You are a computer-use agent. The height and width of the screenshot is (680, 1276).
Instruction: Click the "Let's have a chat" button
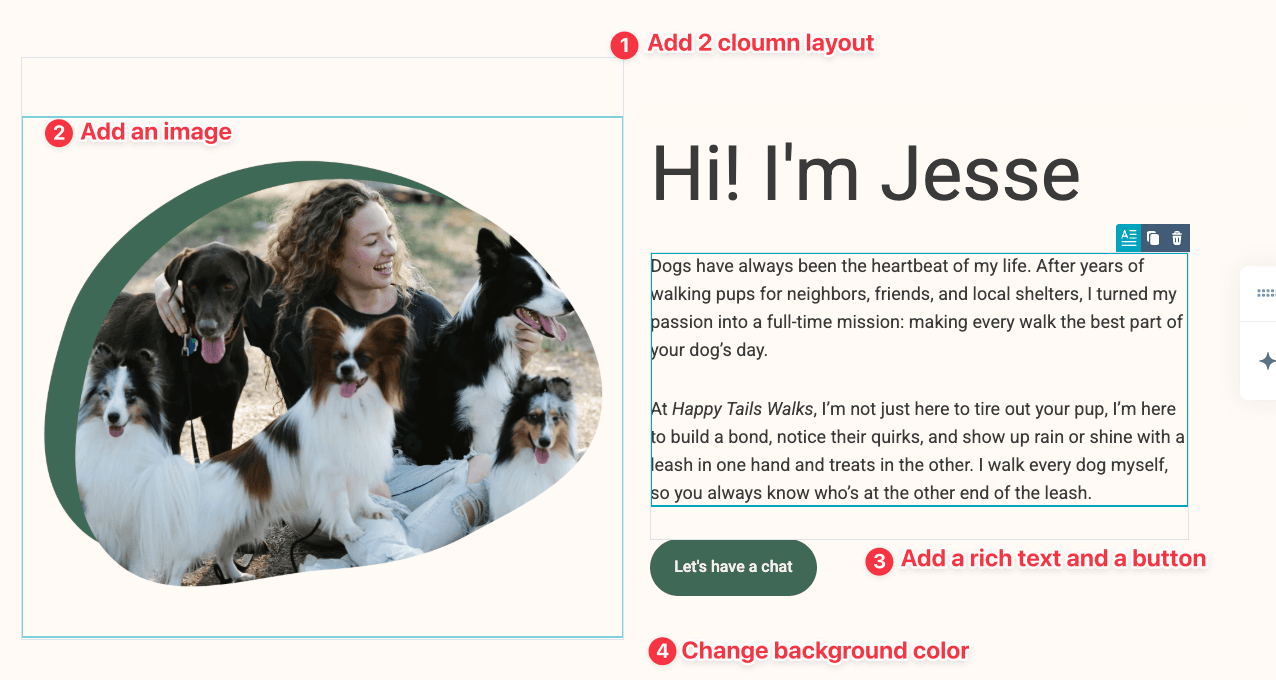(733, 567)
